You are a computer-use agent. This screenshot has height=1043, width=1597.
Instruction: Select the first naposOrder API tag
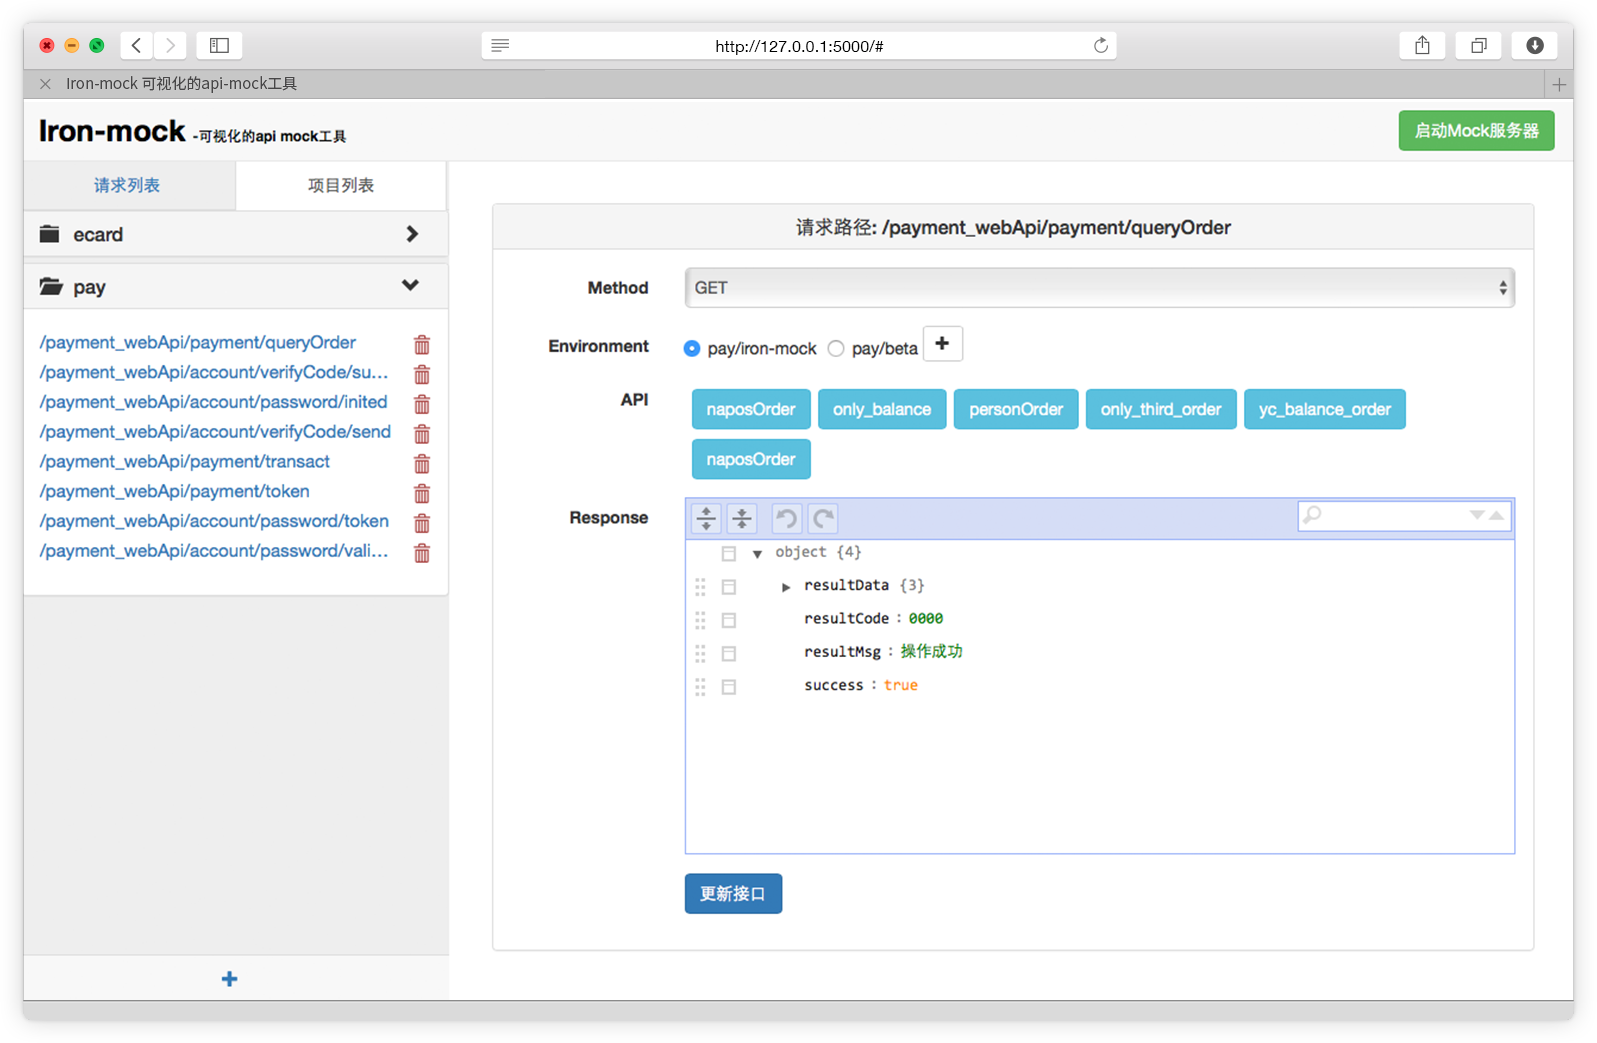(751, 409)
